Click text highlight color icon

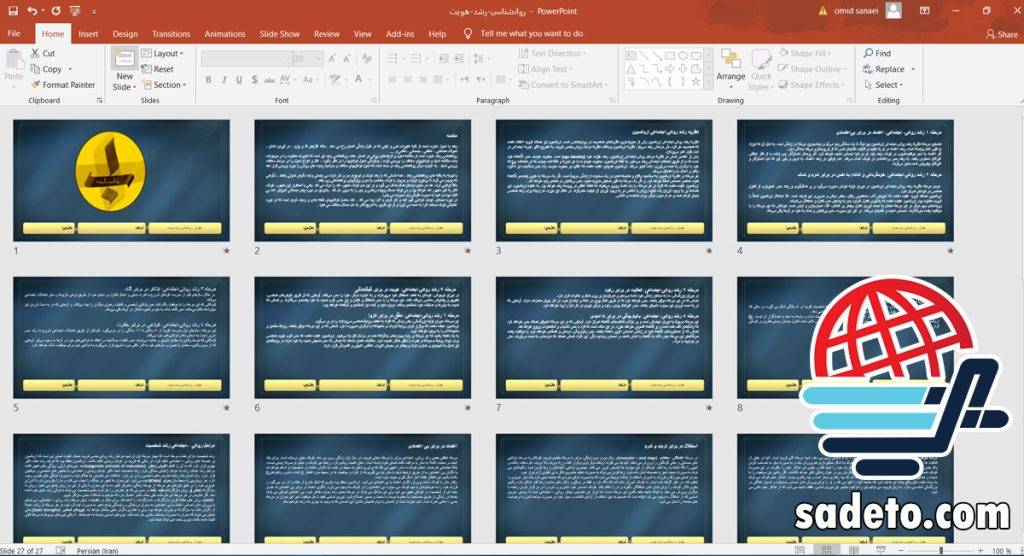pos(334,79)
